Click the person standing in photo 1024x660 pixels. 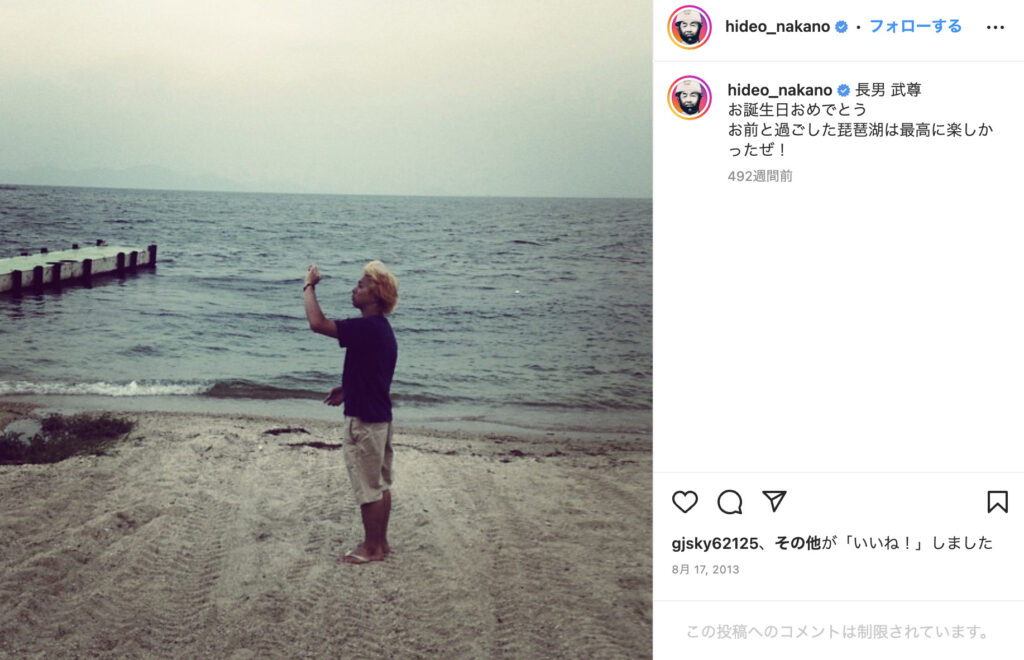click(x=359, y=411)
